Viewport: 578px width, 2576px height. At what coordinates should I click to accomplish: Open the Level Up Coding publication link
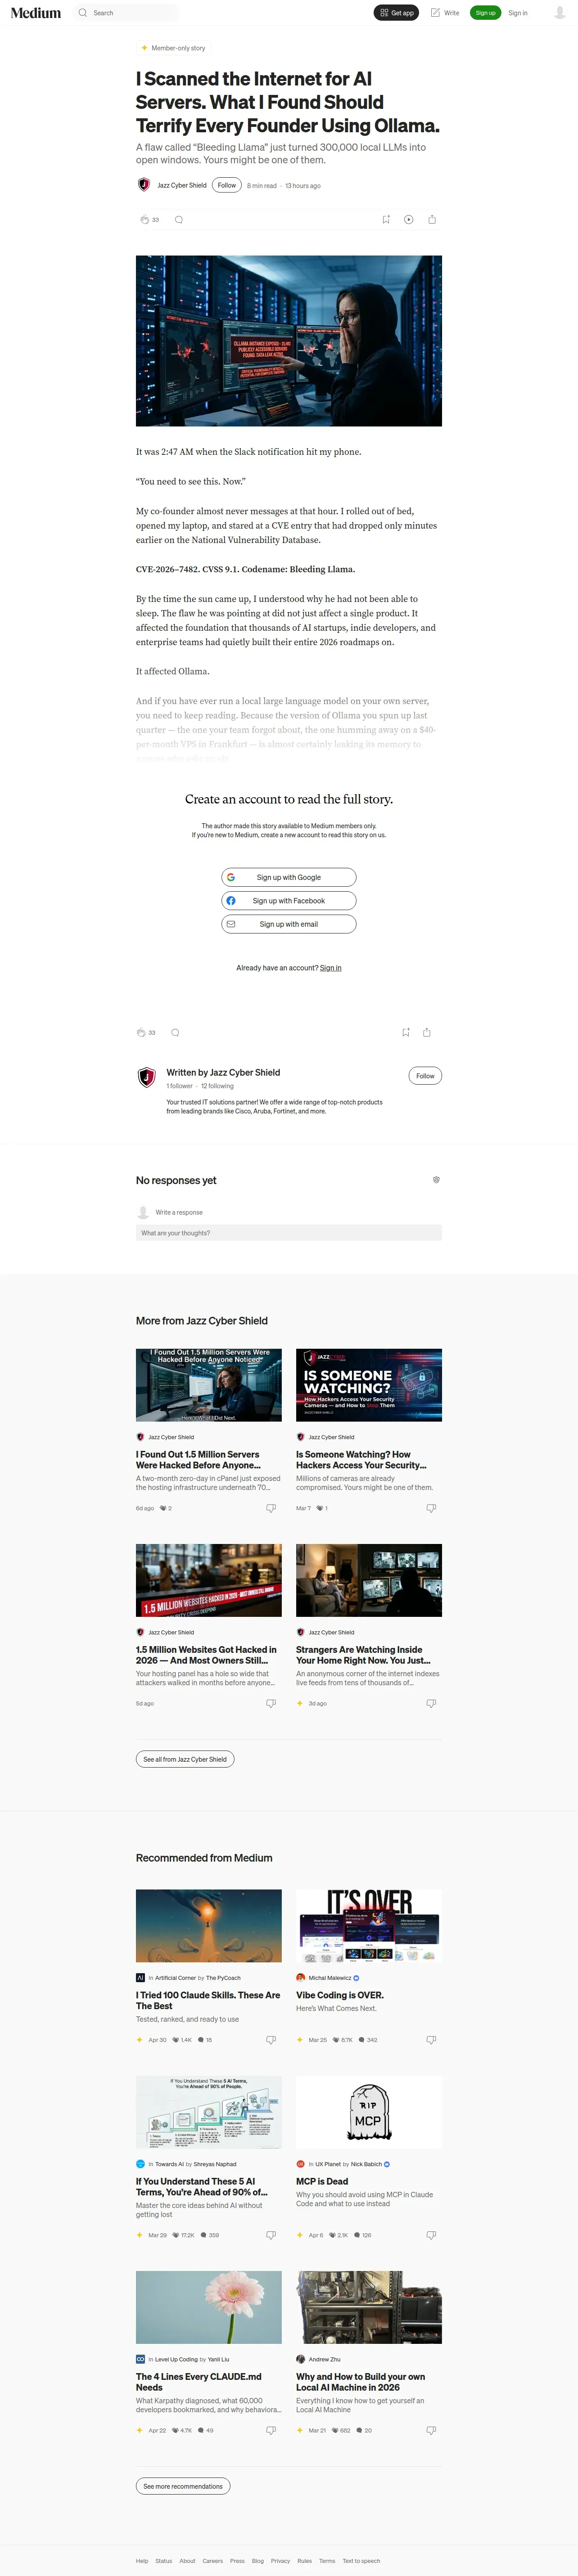coord(176,2359)
